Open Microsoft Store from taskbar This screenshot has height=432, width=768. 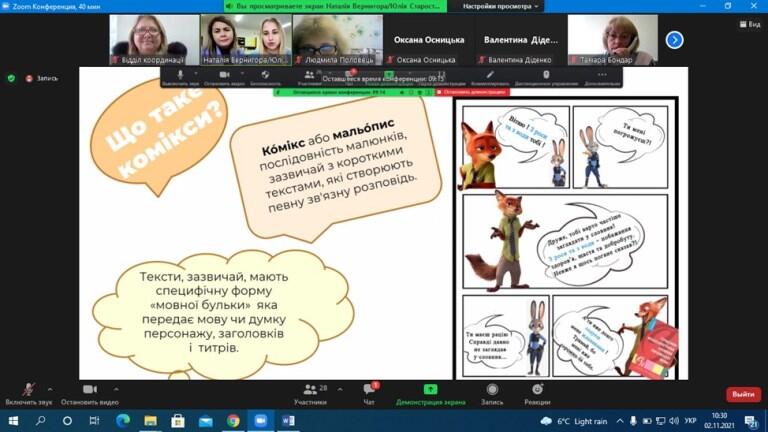178,421
